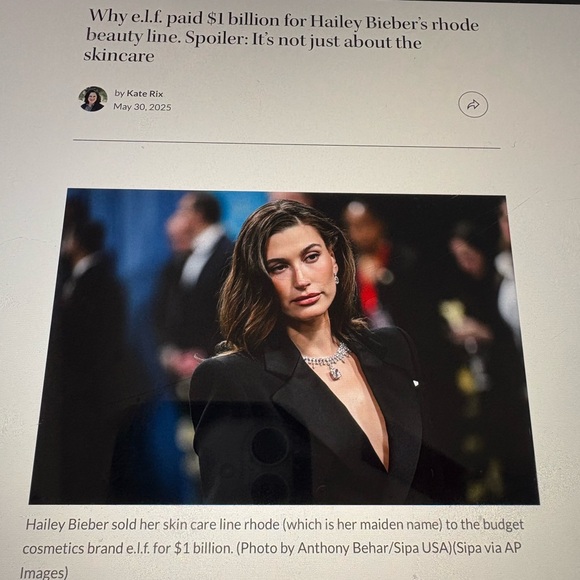Click the diamond necklace in the photo
Image resolution: width=580 pixels, height=580 pixels.
click(x=328, y=361)
